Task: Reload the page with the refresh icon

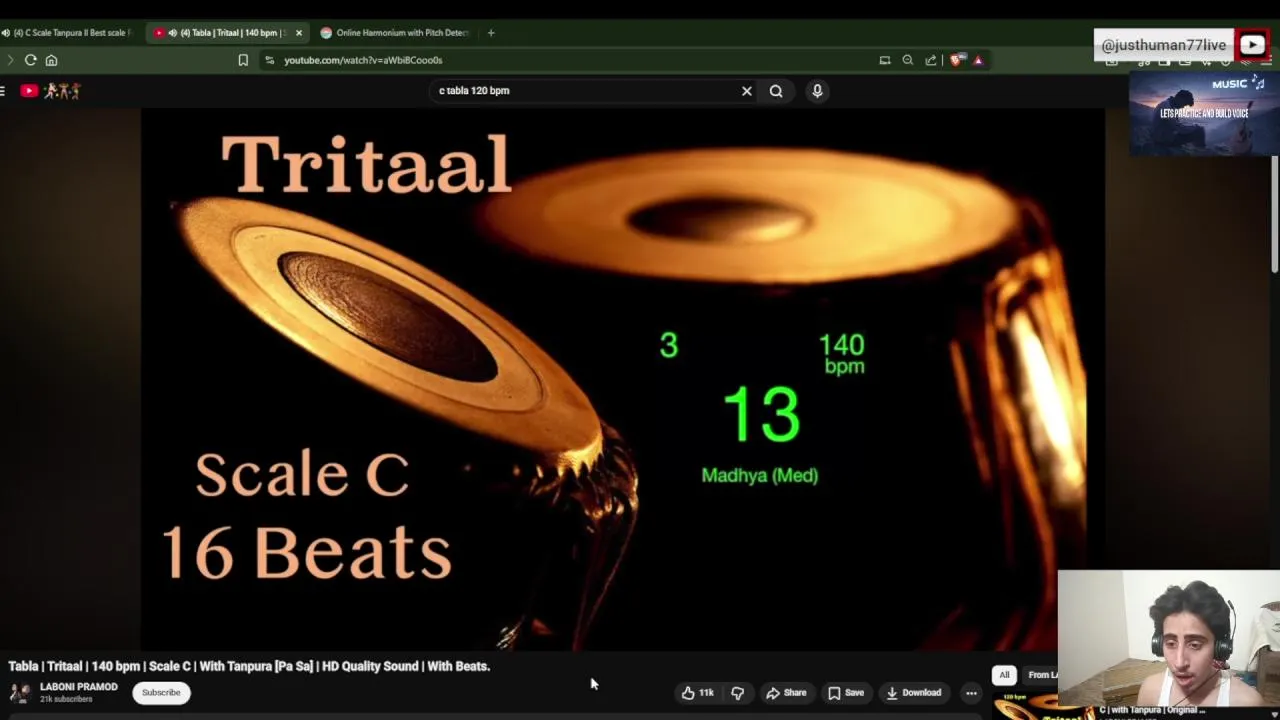Action: 31,60
